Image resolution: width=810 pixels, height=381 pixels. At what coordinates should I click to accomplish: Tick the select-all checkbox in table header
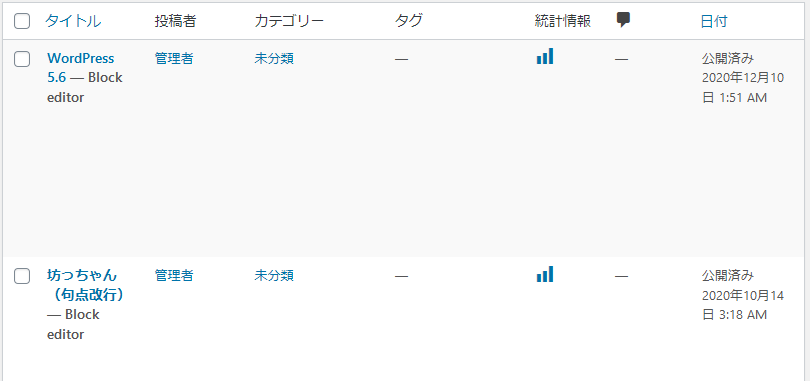(22, 21)
